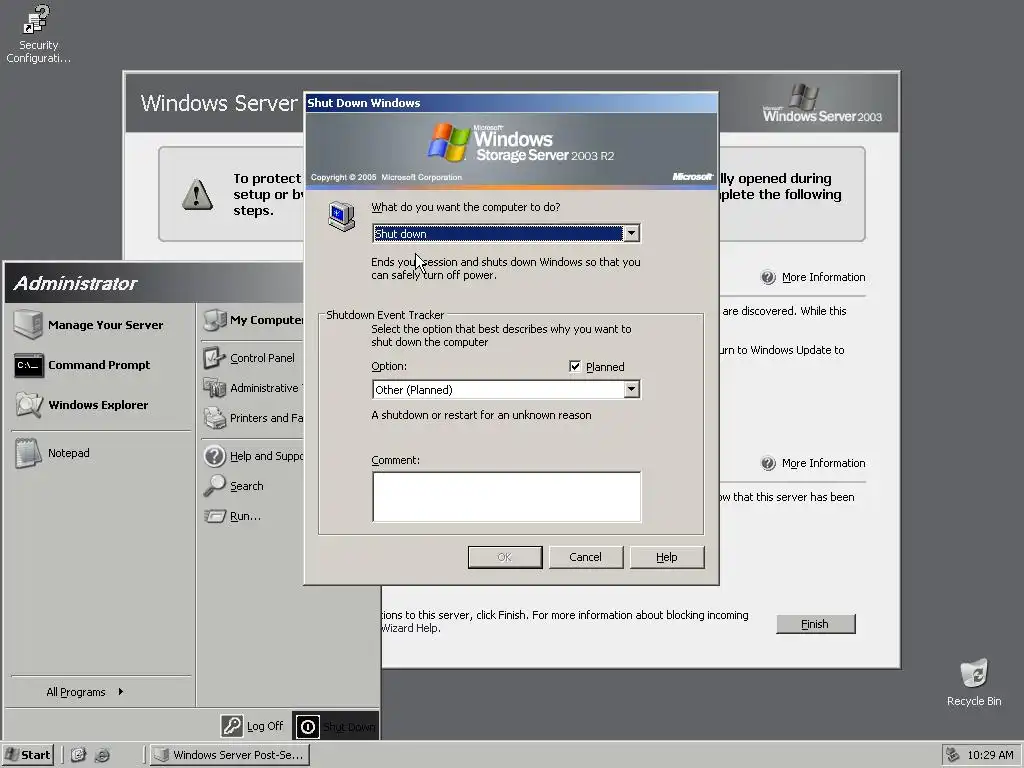Image resolution: width=1024 pixels, height=768 pixels.
Task: Click the Log Off key icon
Action: 232,726
